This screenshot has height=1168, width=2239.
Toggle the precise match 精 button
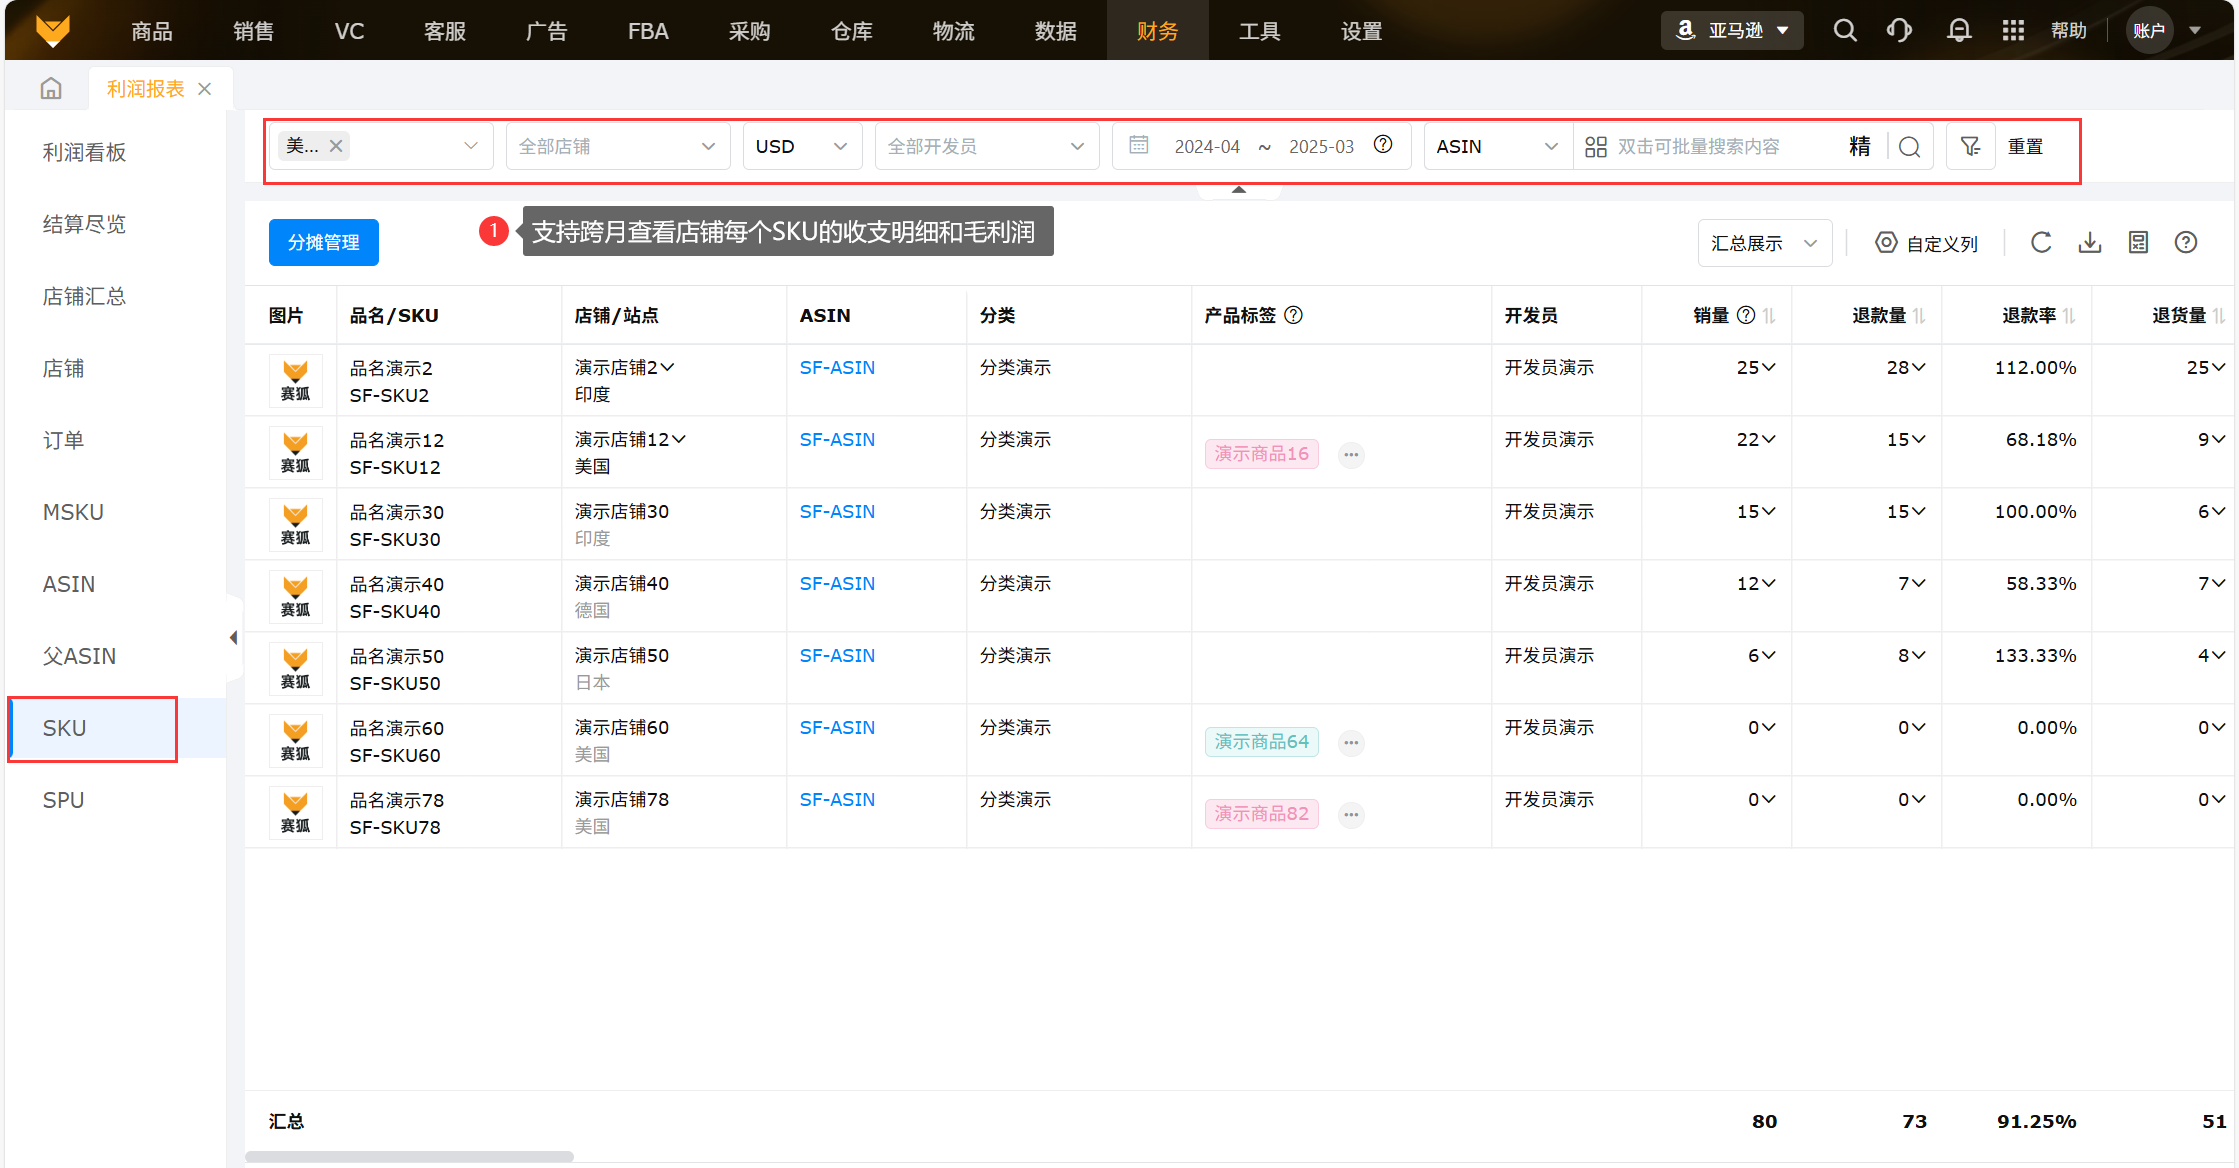tap(1859, 147)
